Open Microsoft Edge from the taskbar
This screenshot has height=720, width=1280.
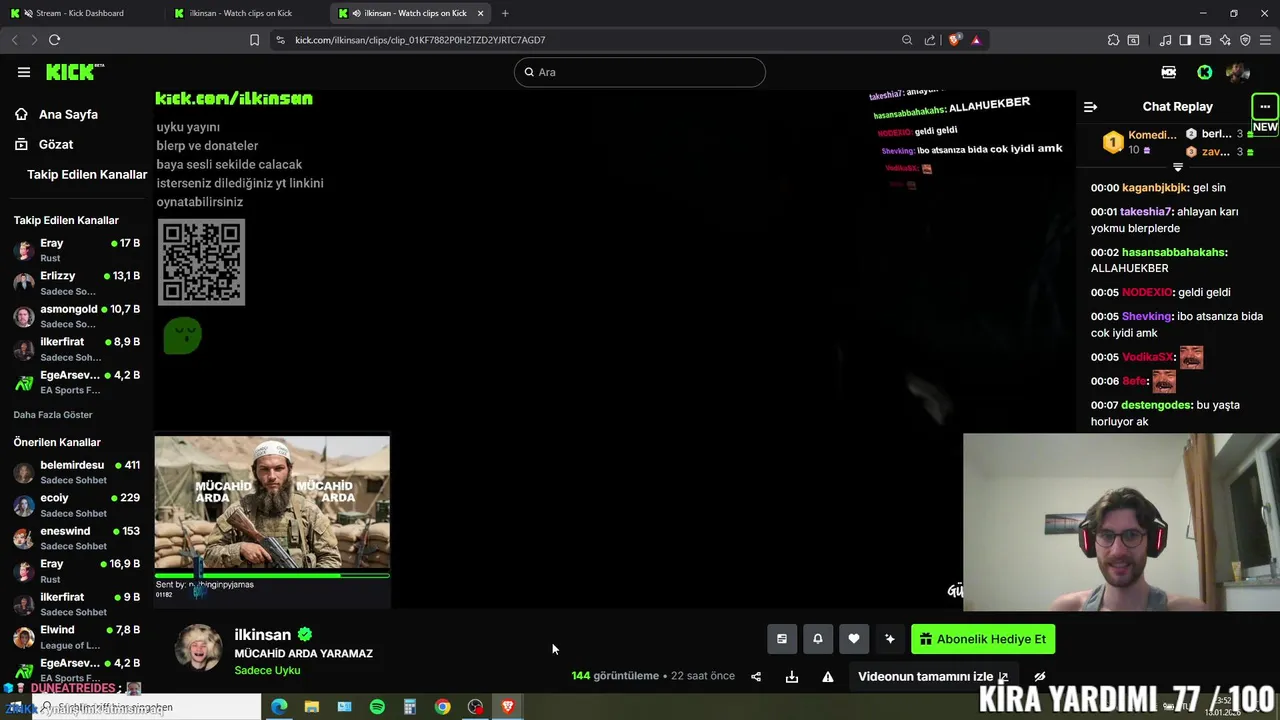[x=279, y=707]
